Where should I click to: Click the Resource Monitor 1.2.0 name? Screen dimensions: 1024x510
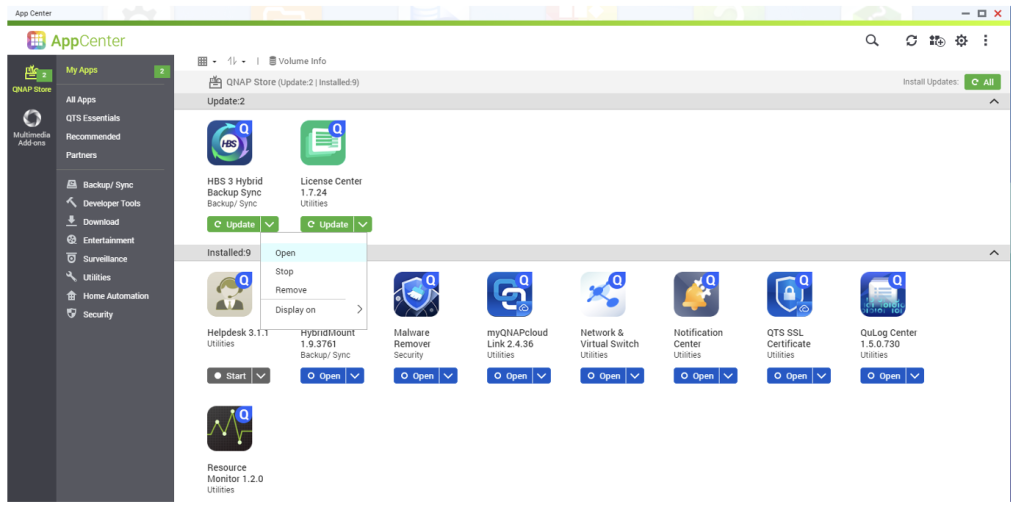[x=235, y=473]
